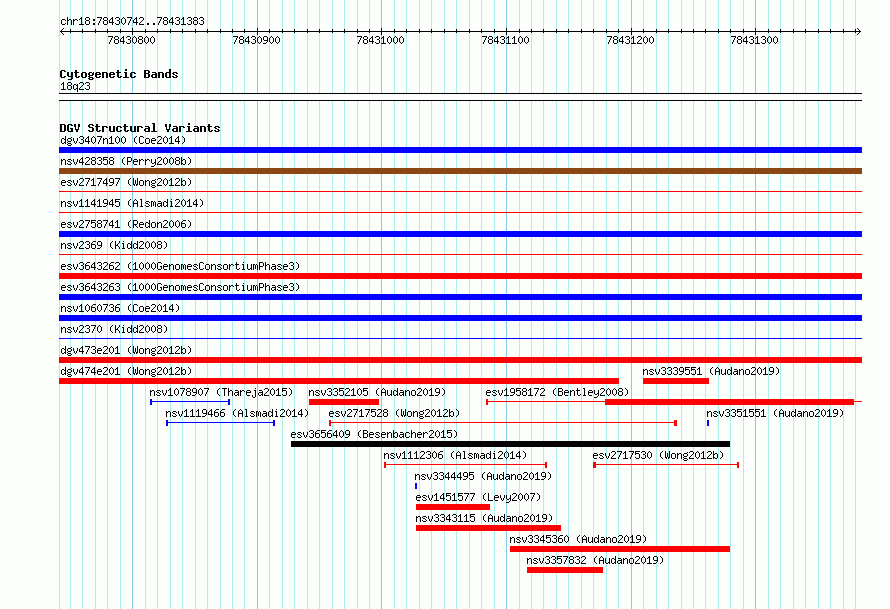
Task: Click the dgv3407n100 (Coe2014) variant label
Action: [123, 140]
